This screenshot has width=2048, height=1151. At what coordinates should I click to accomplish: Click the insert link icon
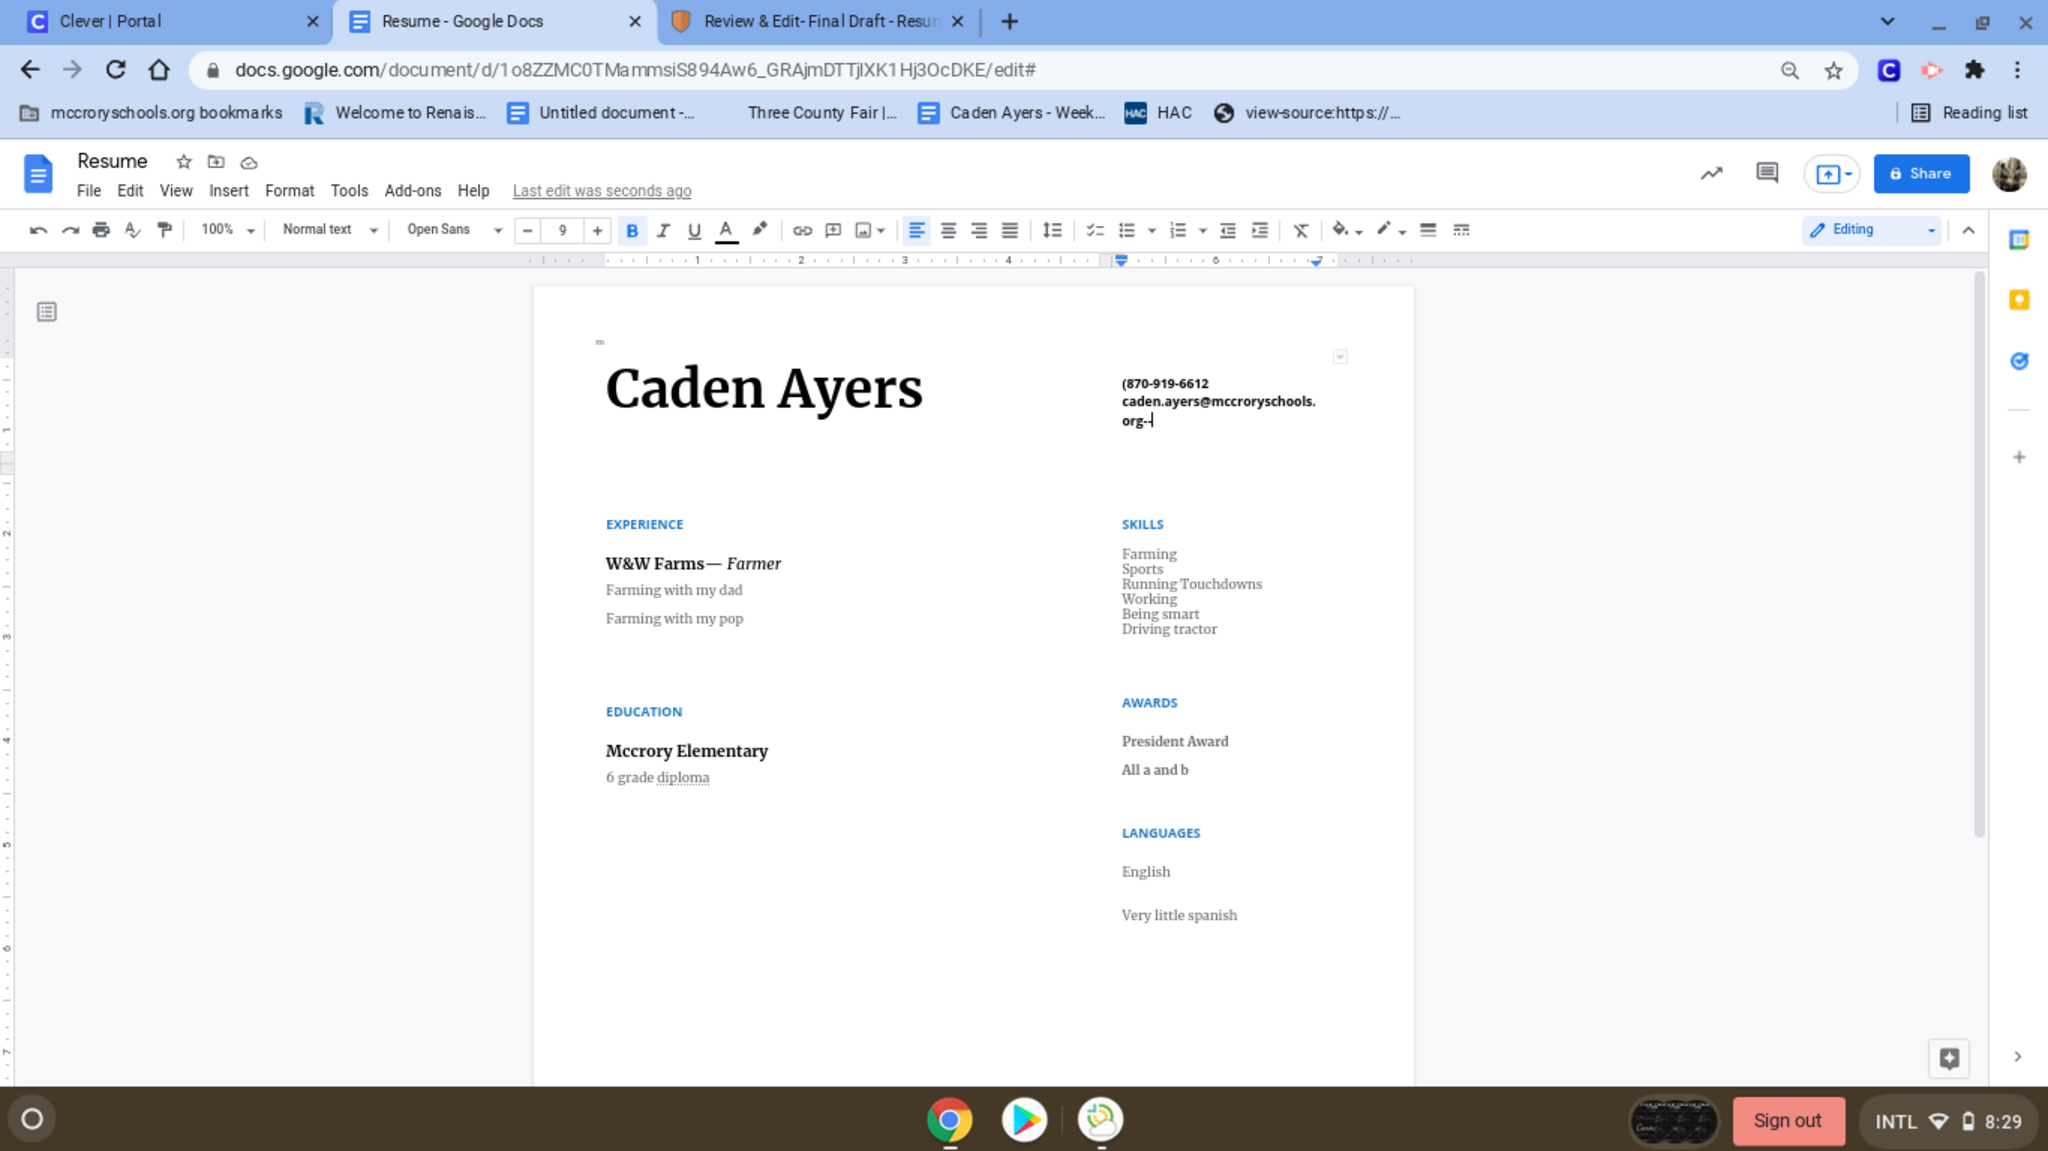click(802, 230)
